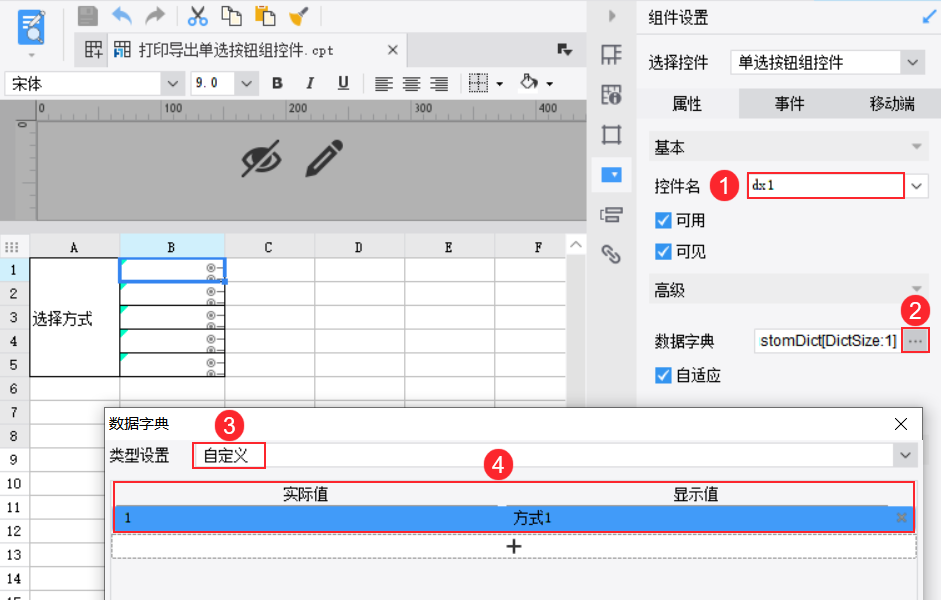Click the 数据字典 value field

pos(827,341)
